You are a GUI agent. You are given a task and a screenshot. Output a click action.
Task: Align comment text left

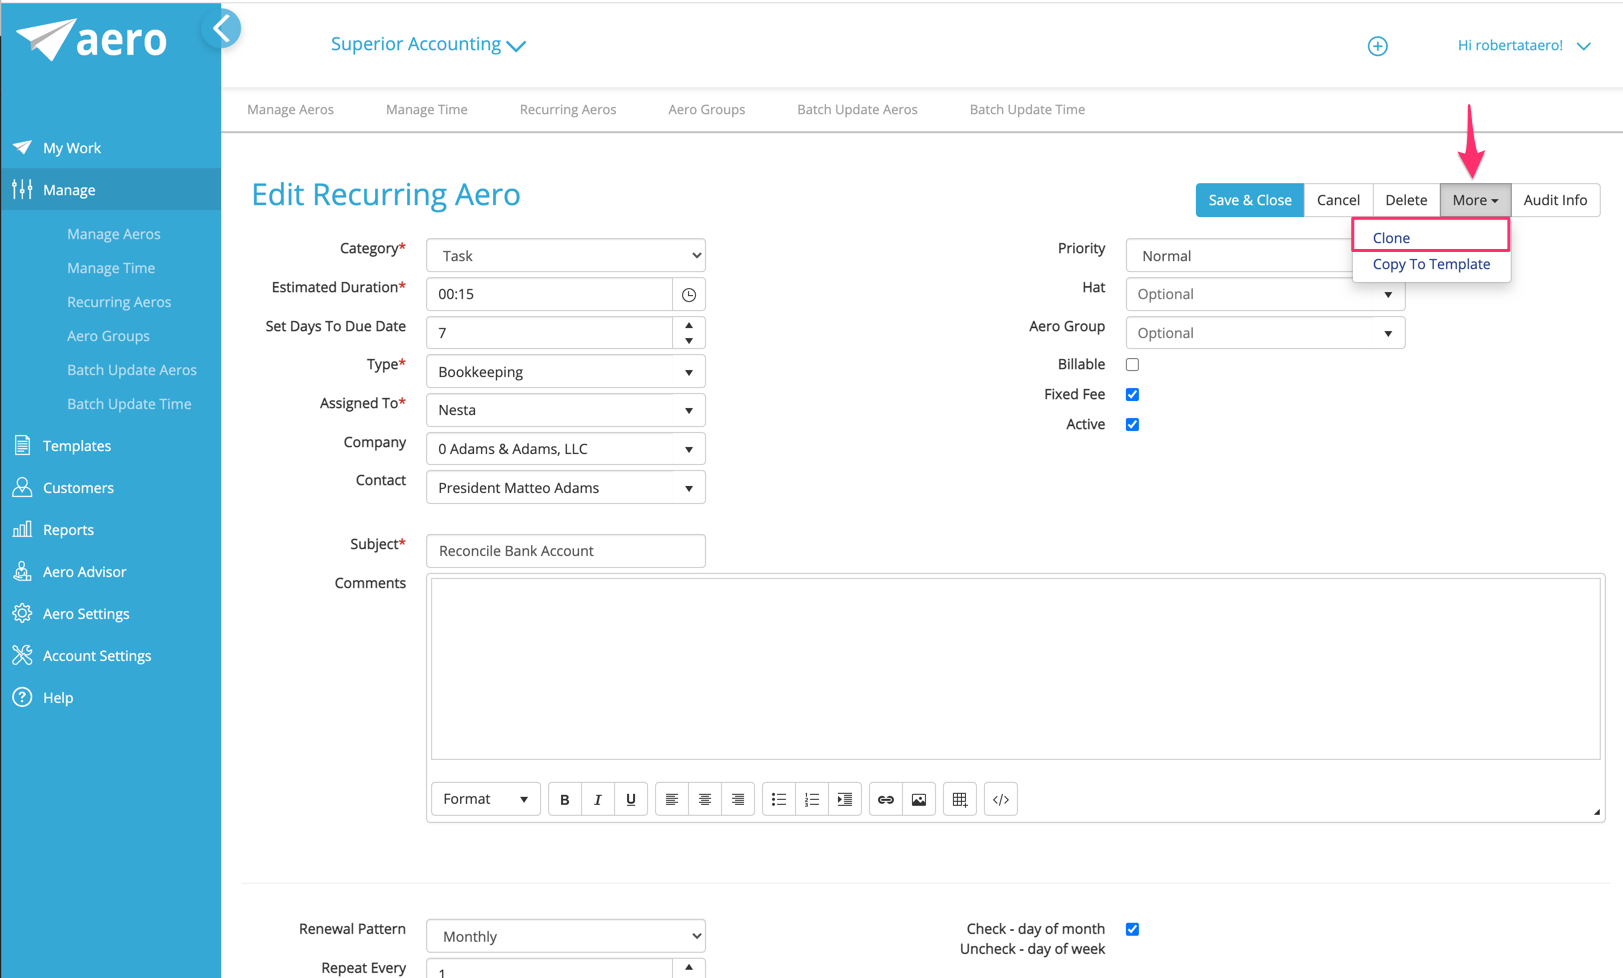click(672, 799)
